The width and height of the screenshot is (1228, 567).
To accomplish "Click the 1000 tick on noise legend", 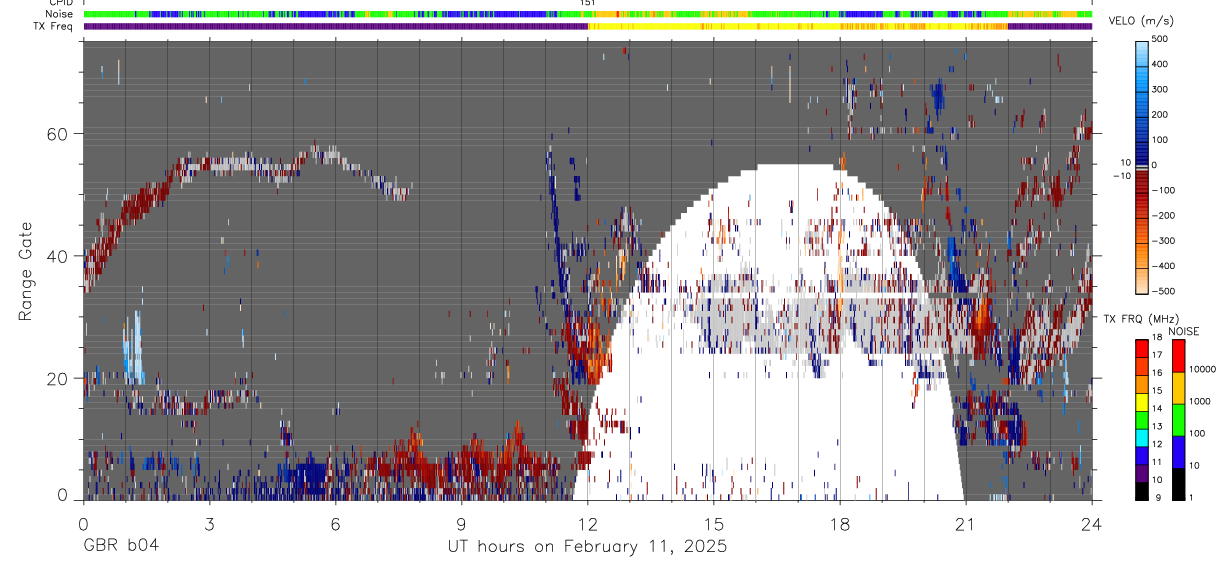I will [1201, 402].
